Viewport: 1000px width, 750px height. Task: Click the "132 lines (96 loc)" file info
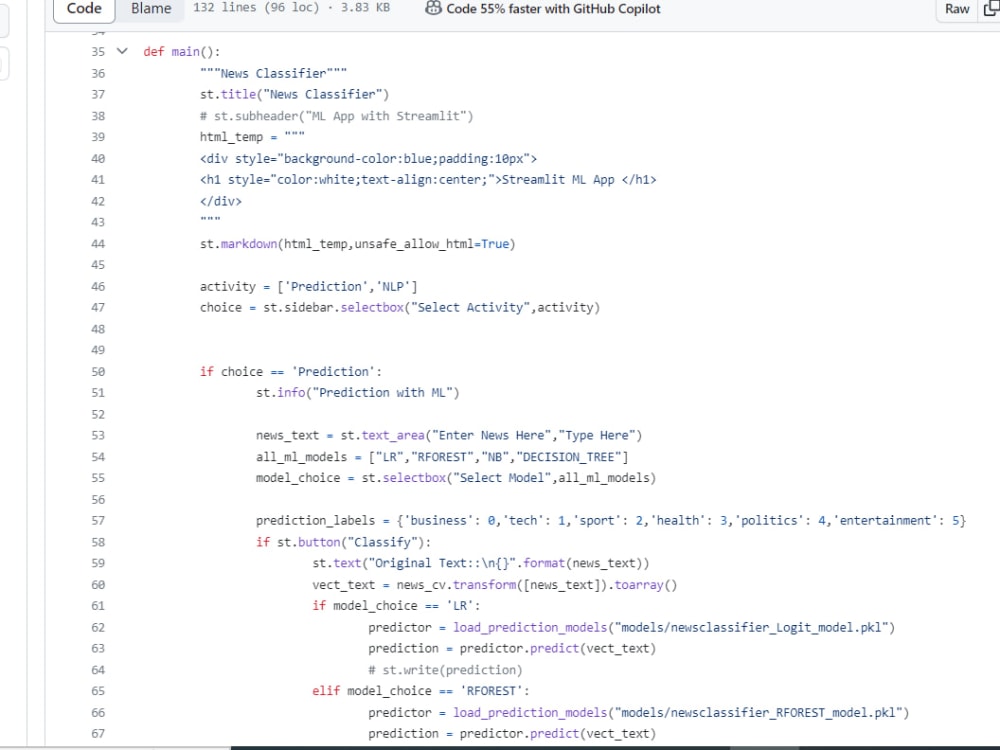click(x=256, y=8)
